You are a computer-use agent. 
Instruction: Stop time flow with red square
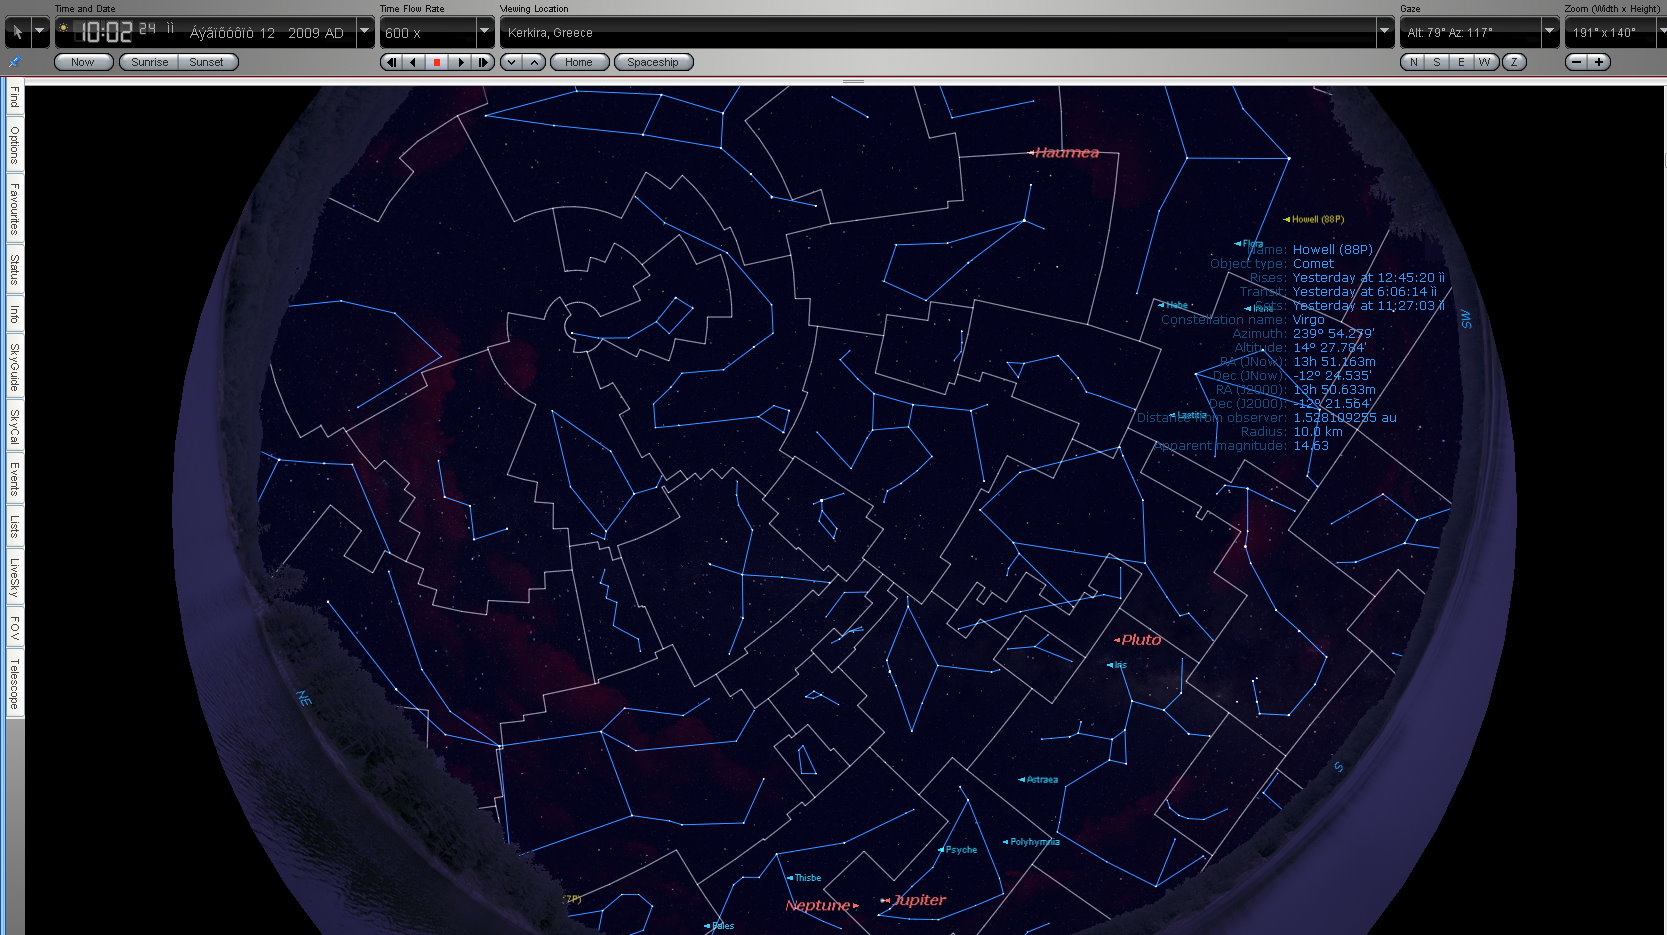[437, 62]
